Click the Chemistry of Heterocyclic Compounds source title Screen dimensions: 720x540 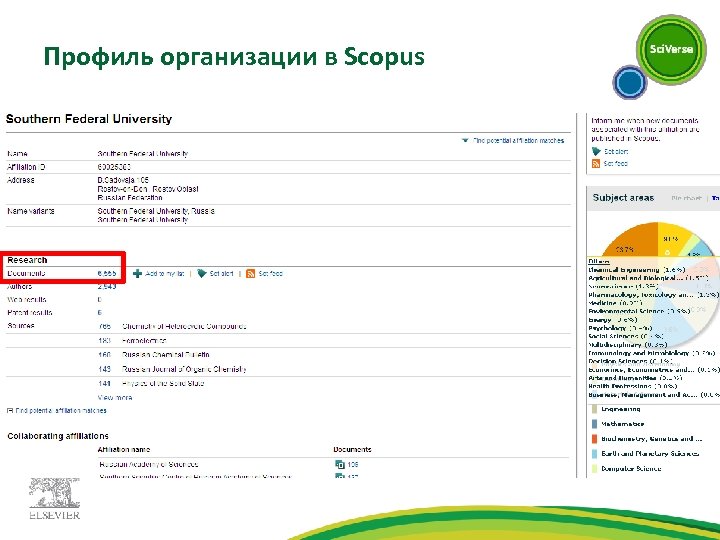pos(184,326)
